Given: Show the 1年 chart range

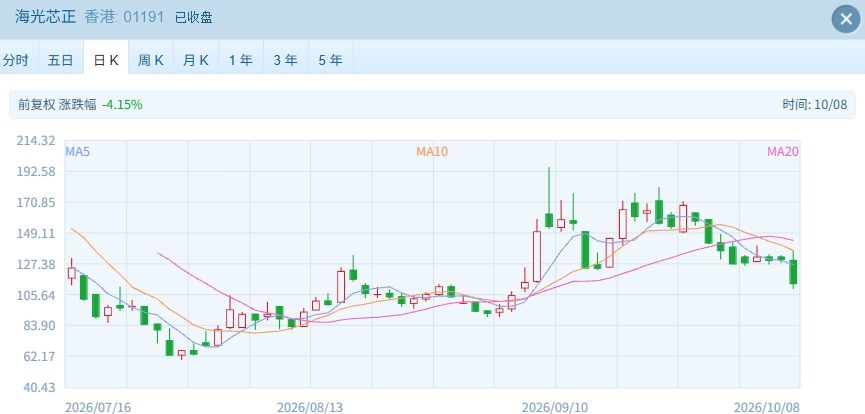Looking at the screenshot, I should [241, 60].
